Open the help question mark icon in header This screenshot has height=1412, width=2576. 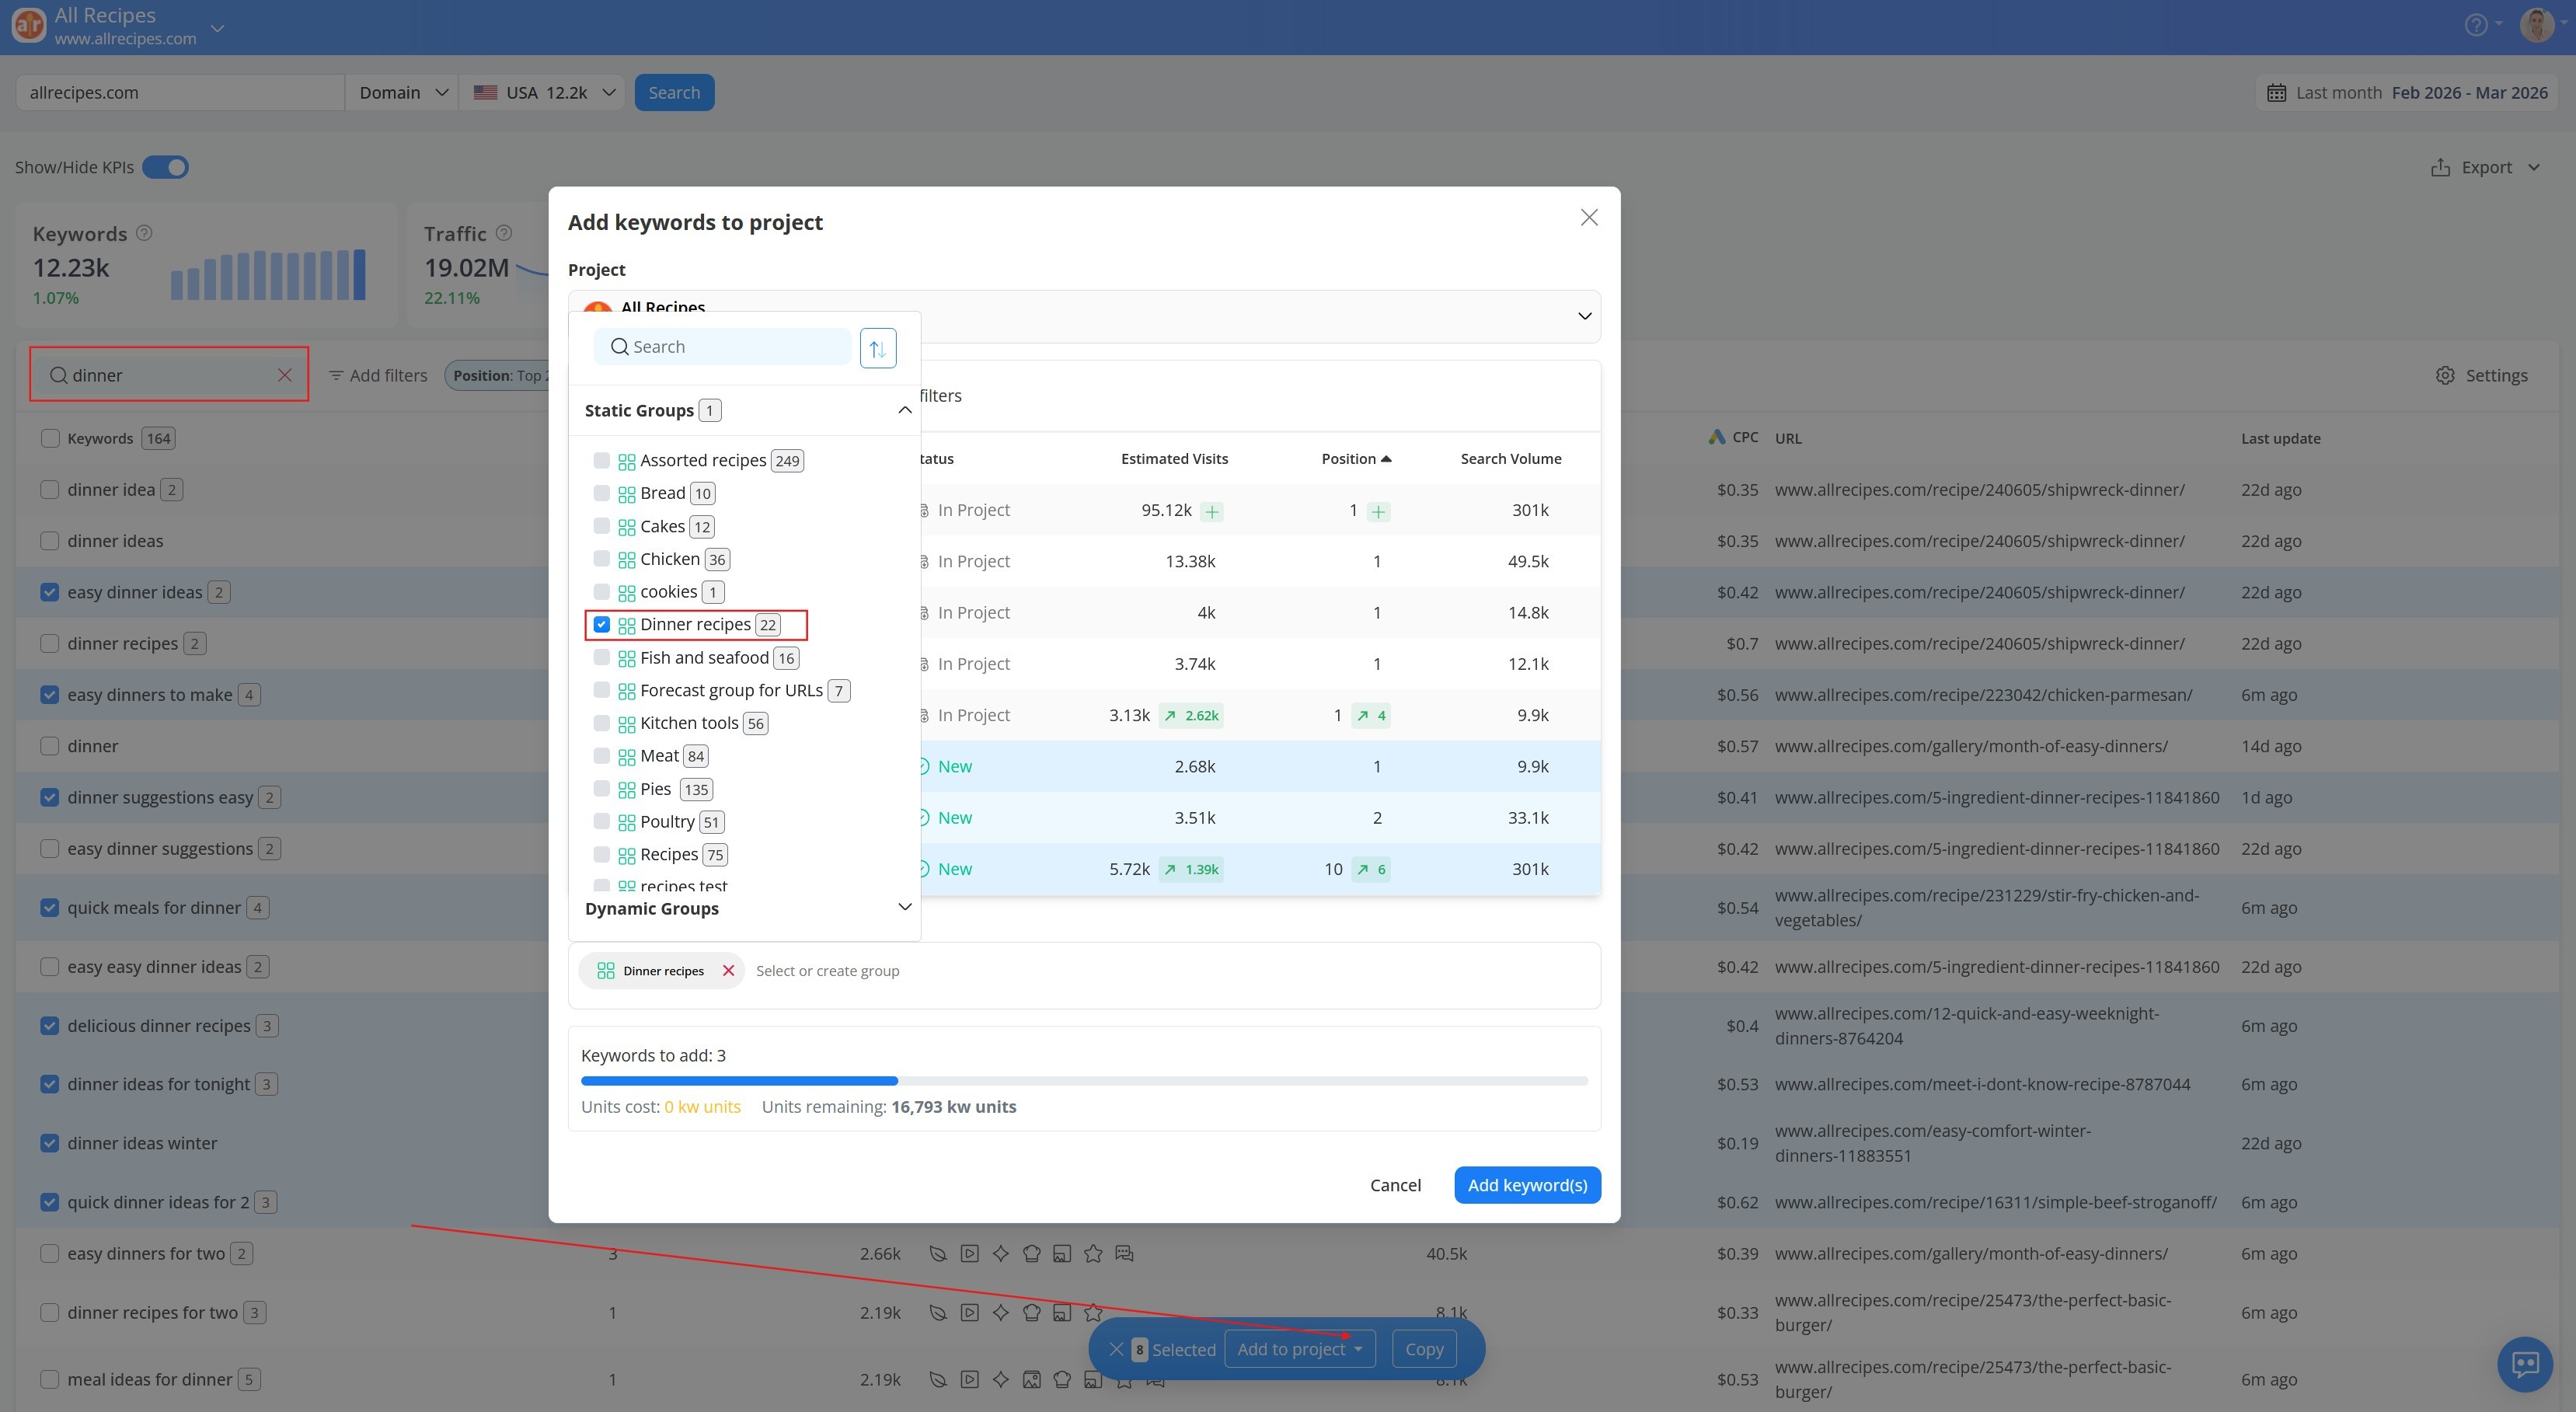pos(2475,25)
